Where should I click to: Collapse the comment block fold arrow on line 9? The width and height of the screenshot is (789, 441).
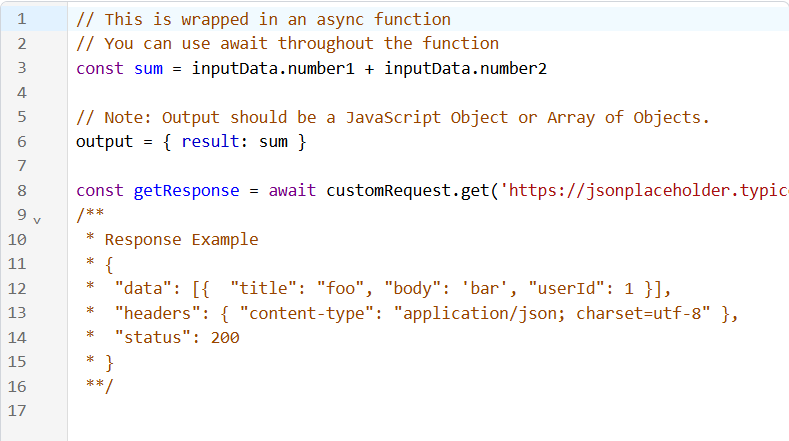click(37, 220)
